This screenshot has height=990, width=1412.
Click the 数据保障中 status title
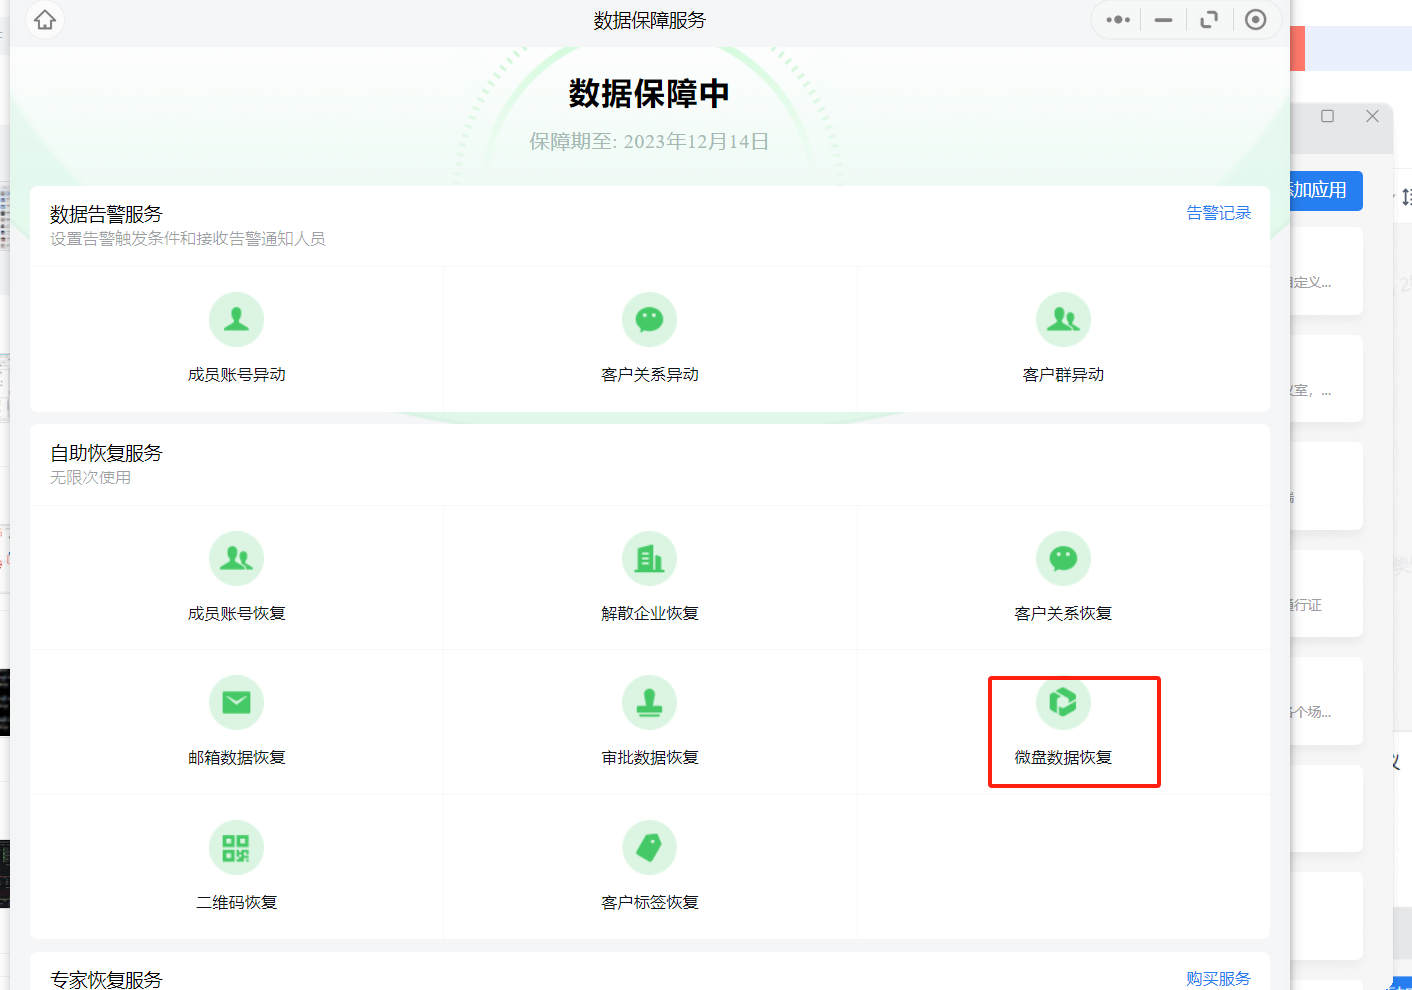[x=649, y=93]
